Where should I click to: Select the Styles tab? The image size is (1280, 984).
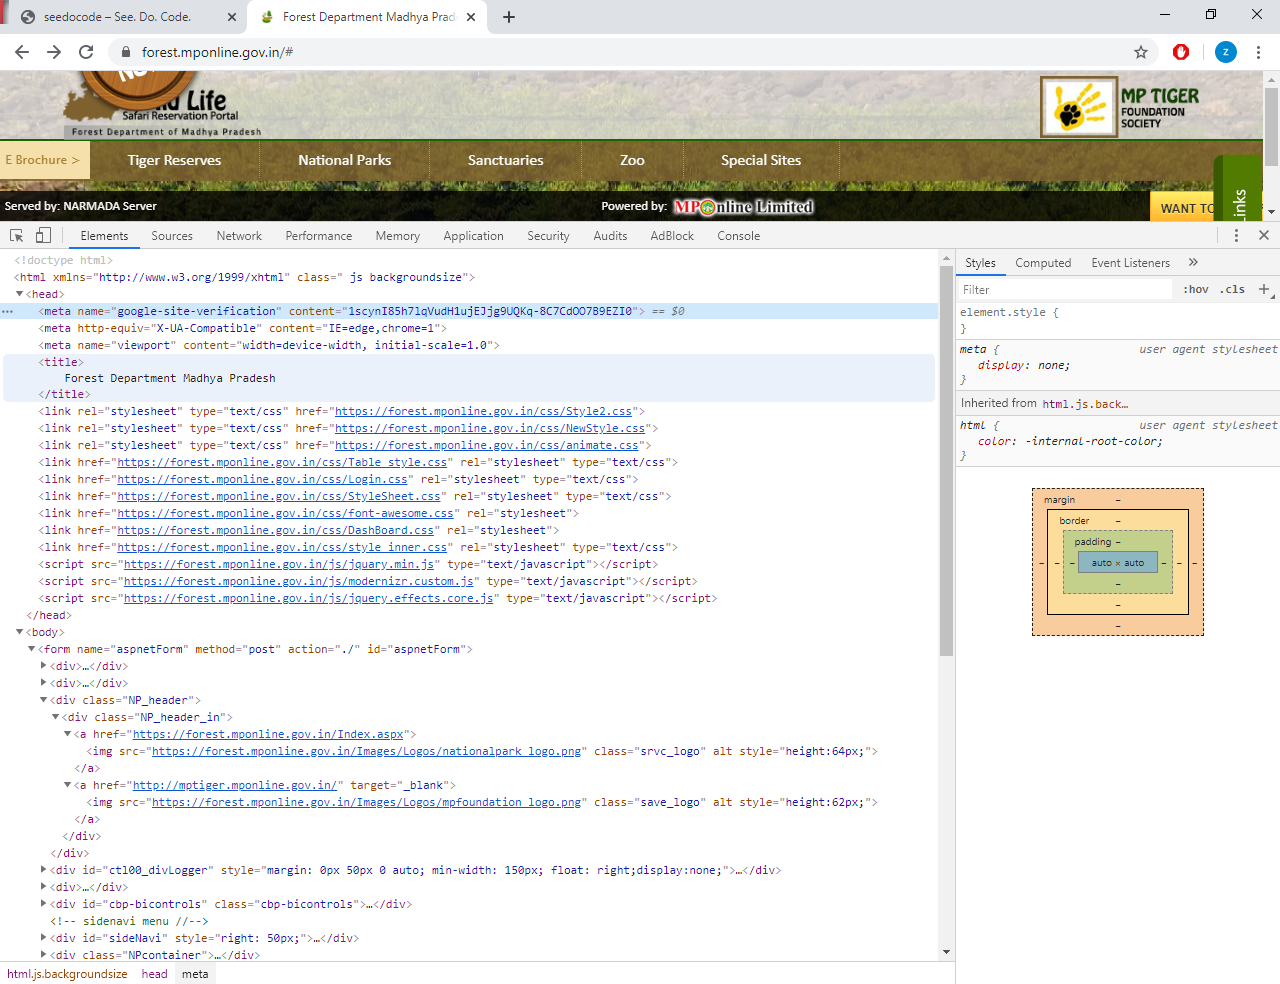tap(980, 263)
